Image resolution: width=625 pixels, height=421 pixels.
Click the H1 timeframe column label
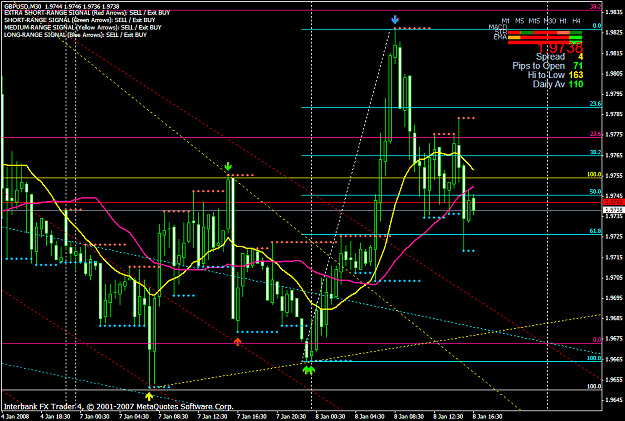click(563, 21)
